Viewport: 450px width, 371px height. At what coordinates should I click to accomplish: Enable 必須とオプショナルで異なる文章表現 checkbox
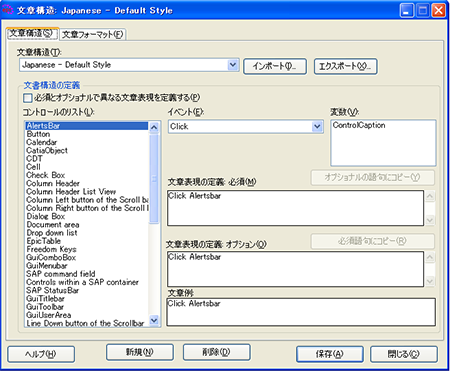click(x=28, y=98)
